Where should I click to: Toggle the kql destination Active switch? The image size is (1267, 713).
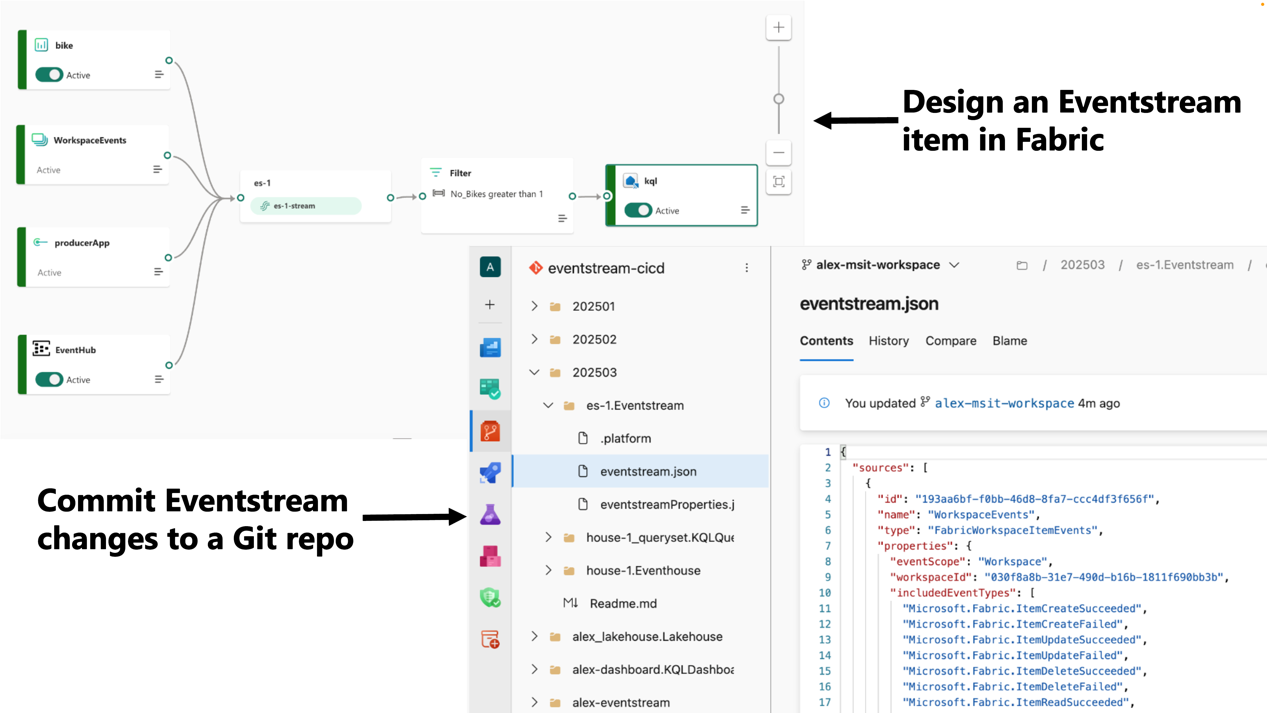638,211
